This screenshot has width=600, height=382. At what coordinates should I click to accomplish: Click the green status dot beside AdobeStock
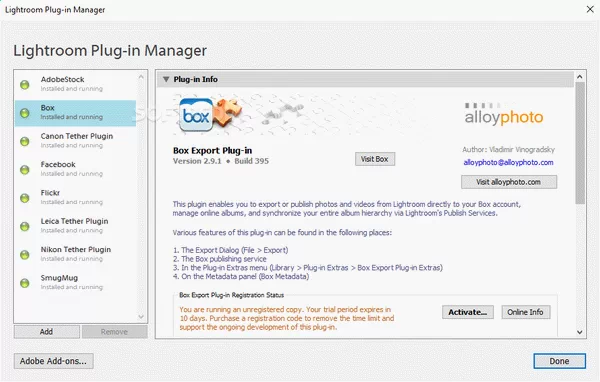click(24, 85)
